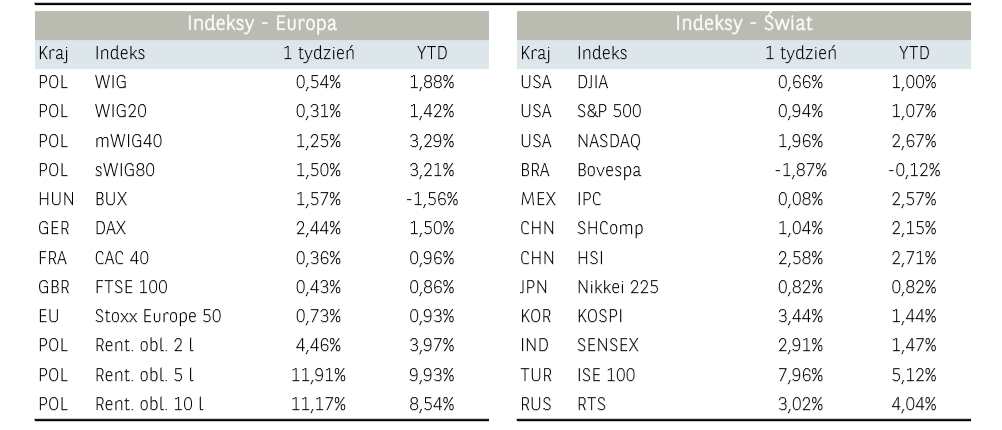Viewport: 1002px width, 430px height.
Task: Click the "Indeksy - Świat" table title
Action: [x=744, y=24]
